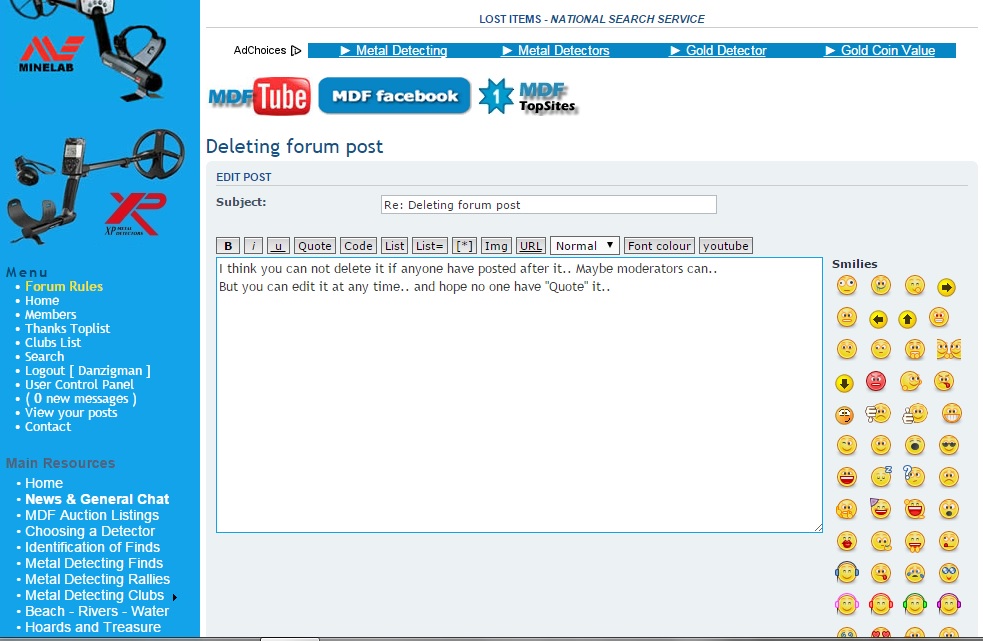Apply bold with the B button
This screenshot has height=641, width=983.
tap(228, 246)
